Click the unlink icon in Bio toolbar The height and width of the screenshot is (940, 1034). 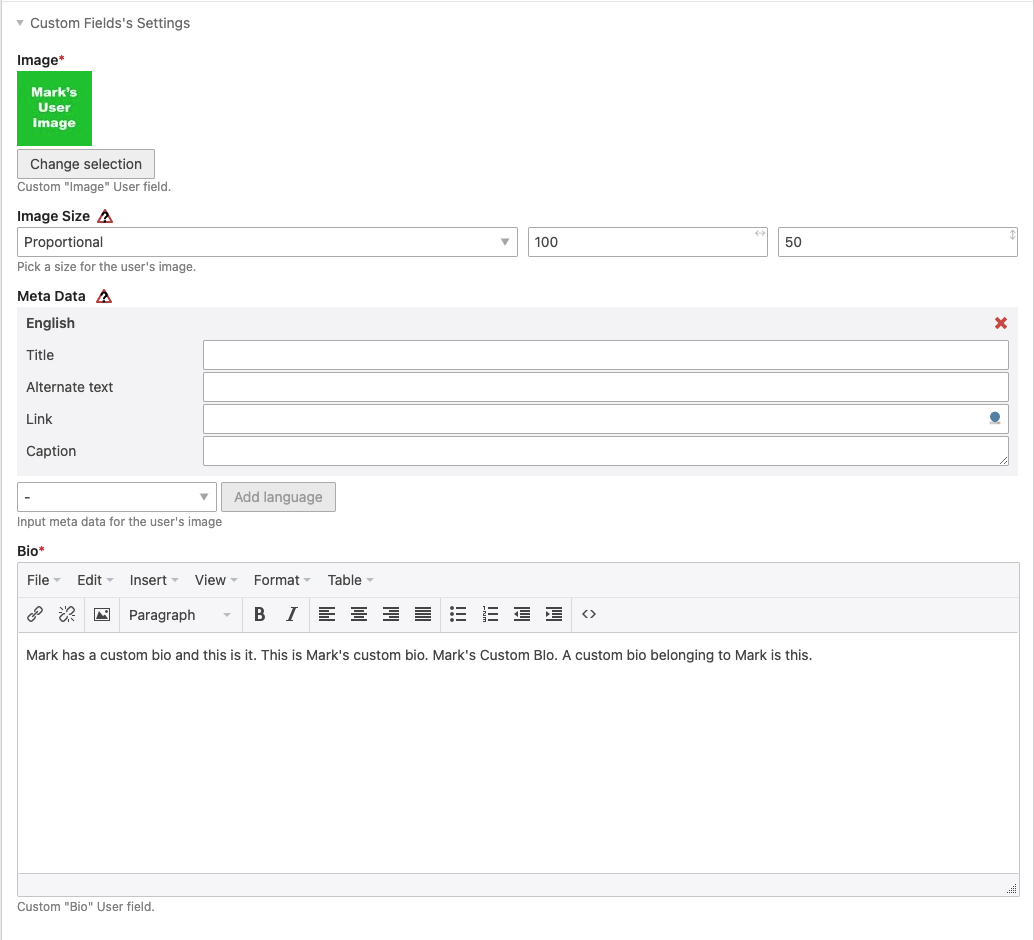pyautogui.click(x=67, y=615)
